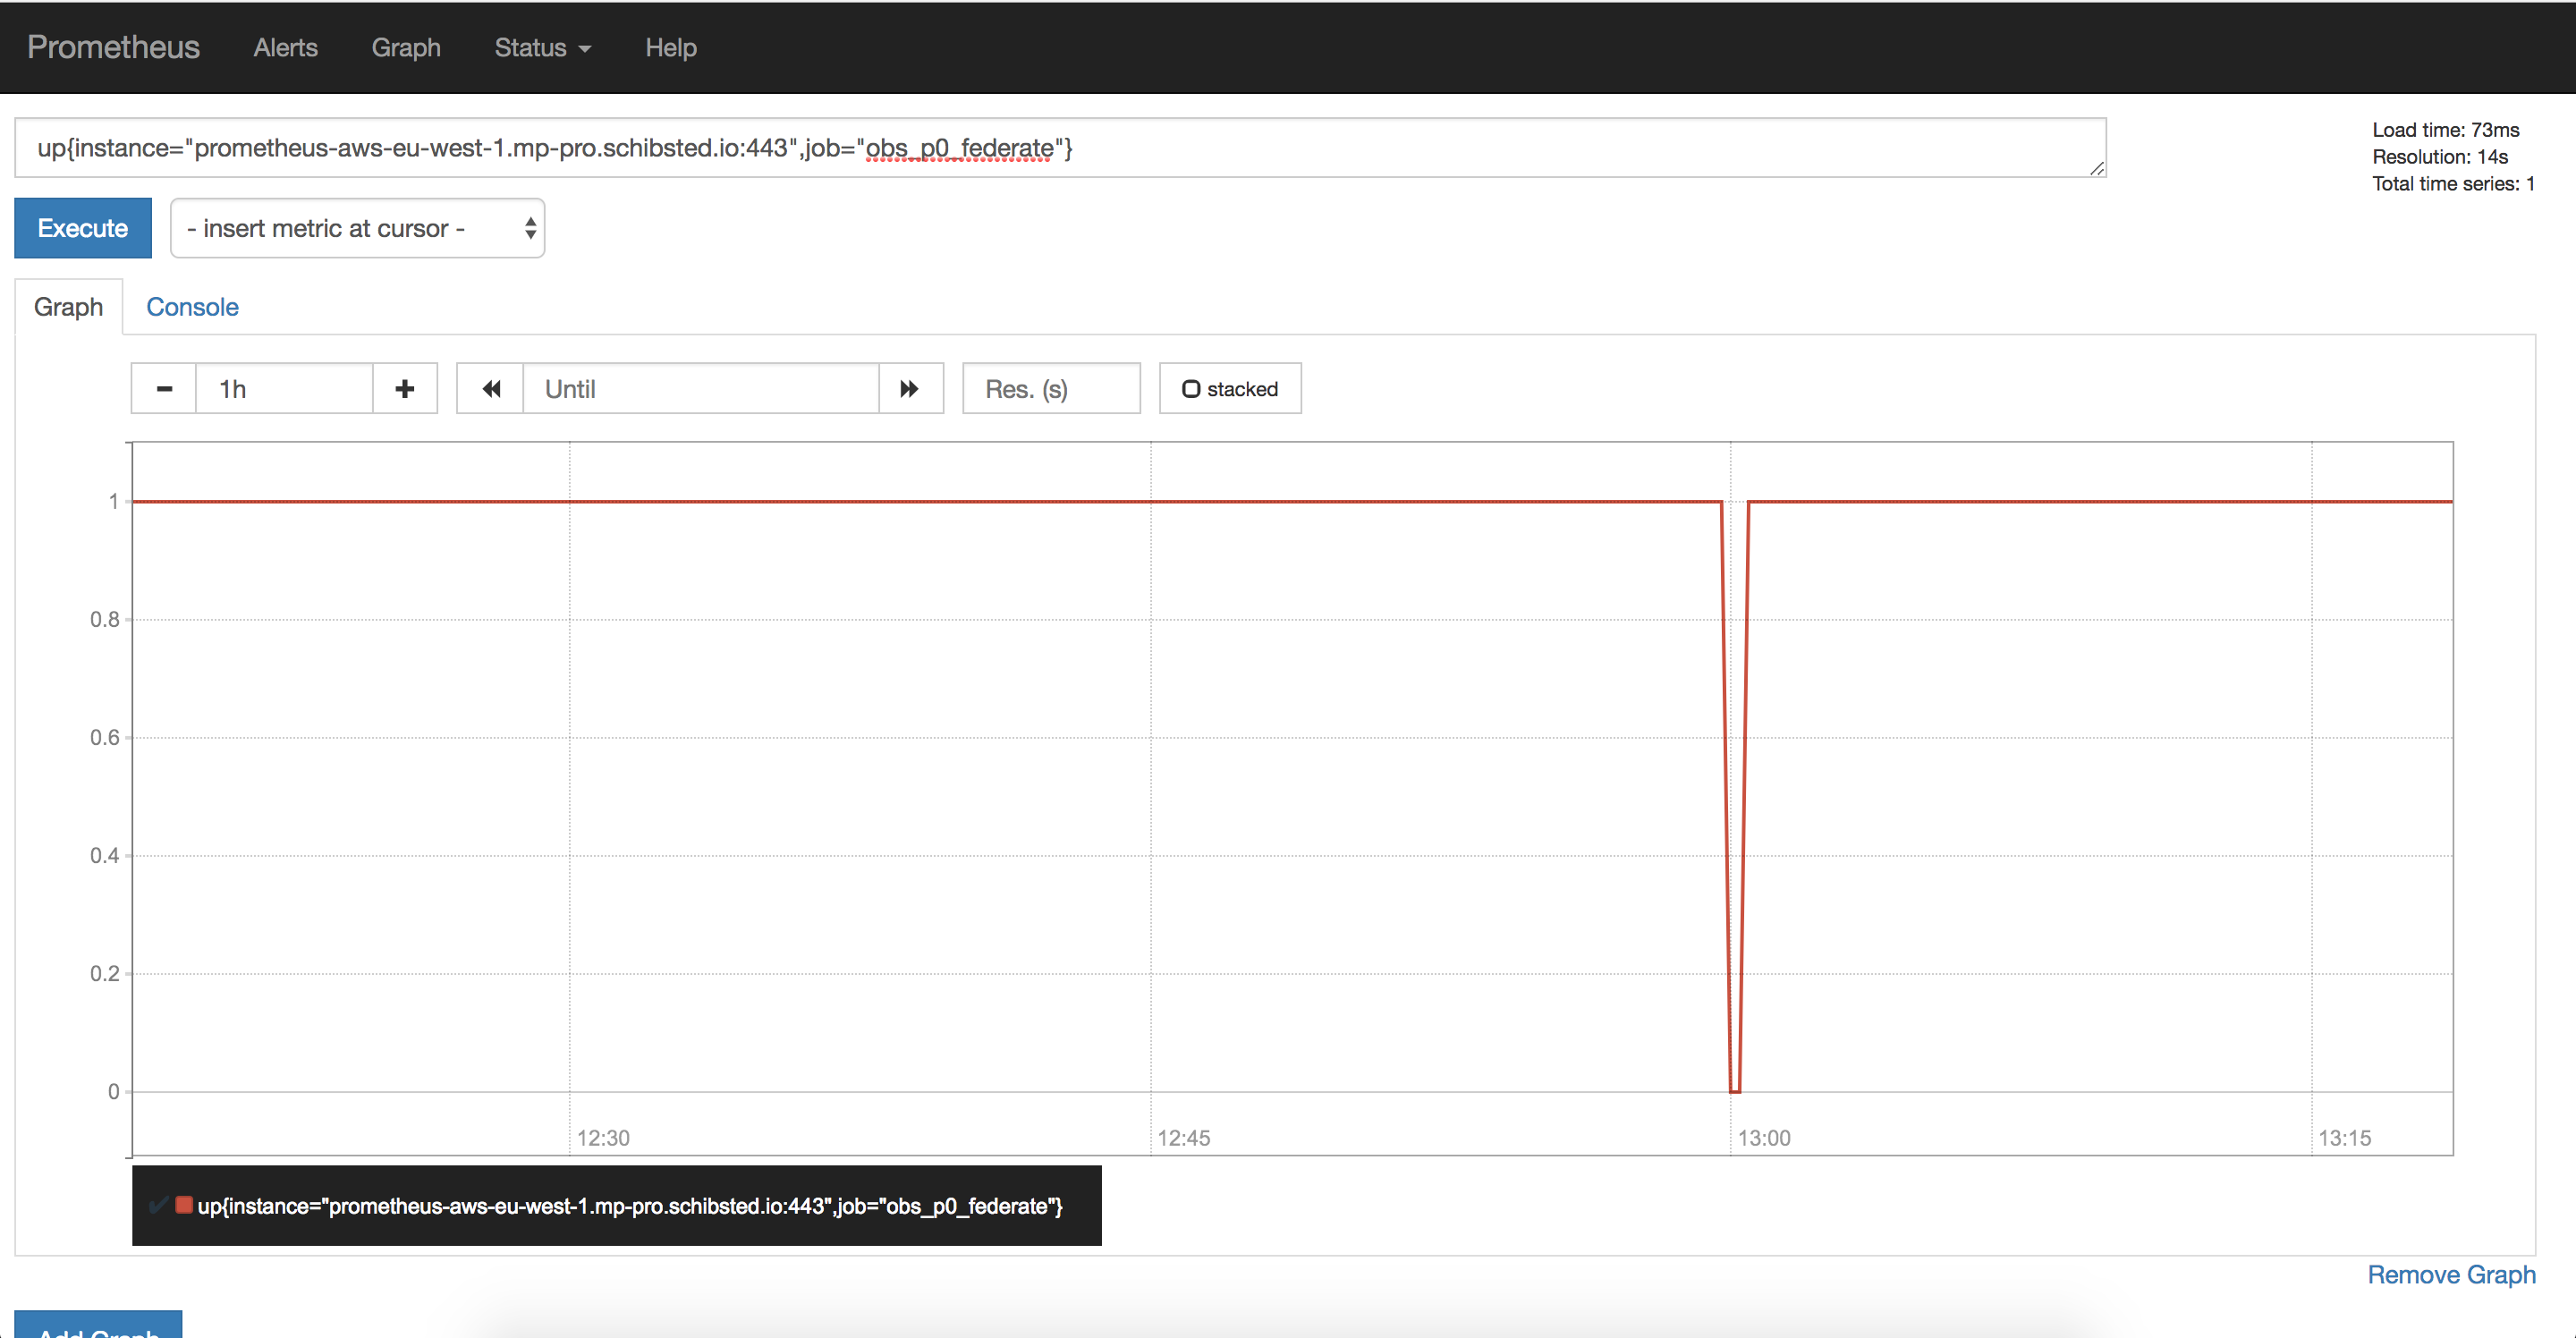The width and height of the screenshot is (2576, 1338).
Task: Expand the Status menu in navbar
Action: tap(542, 48)
